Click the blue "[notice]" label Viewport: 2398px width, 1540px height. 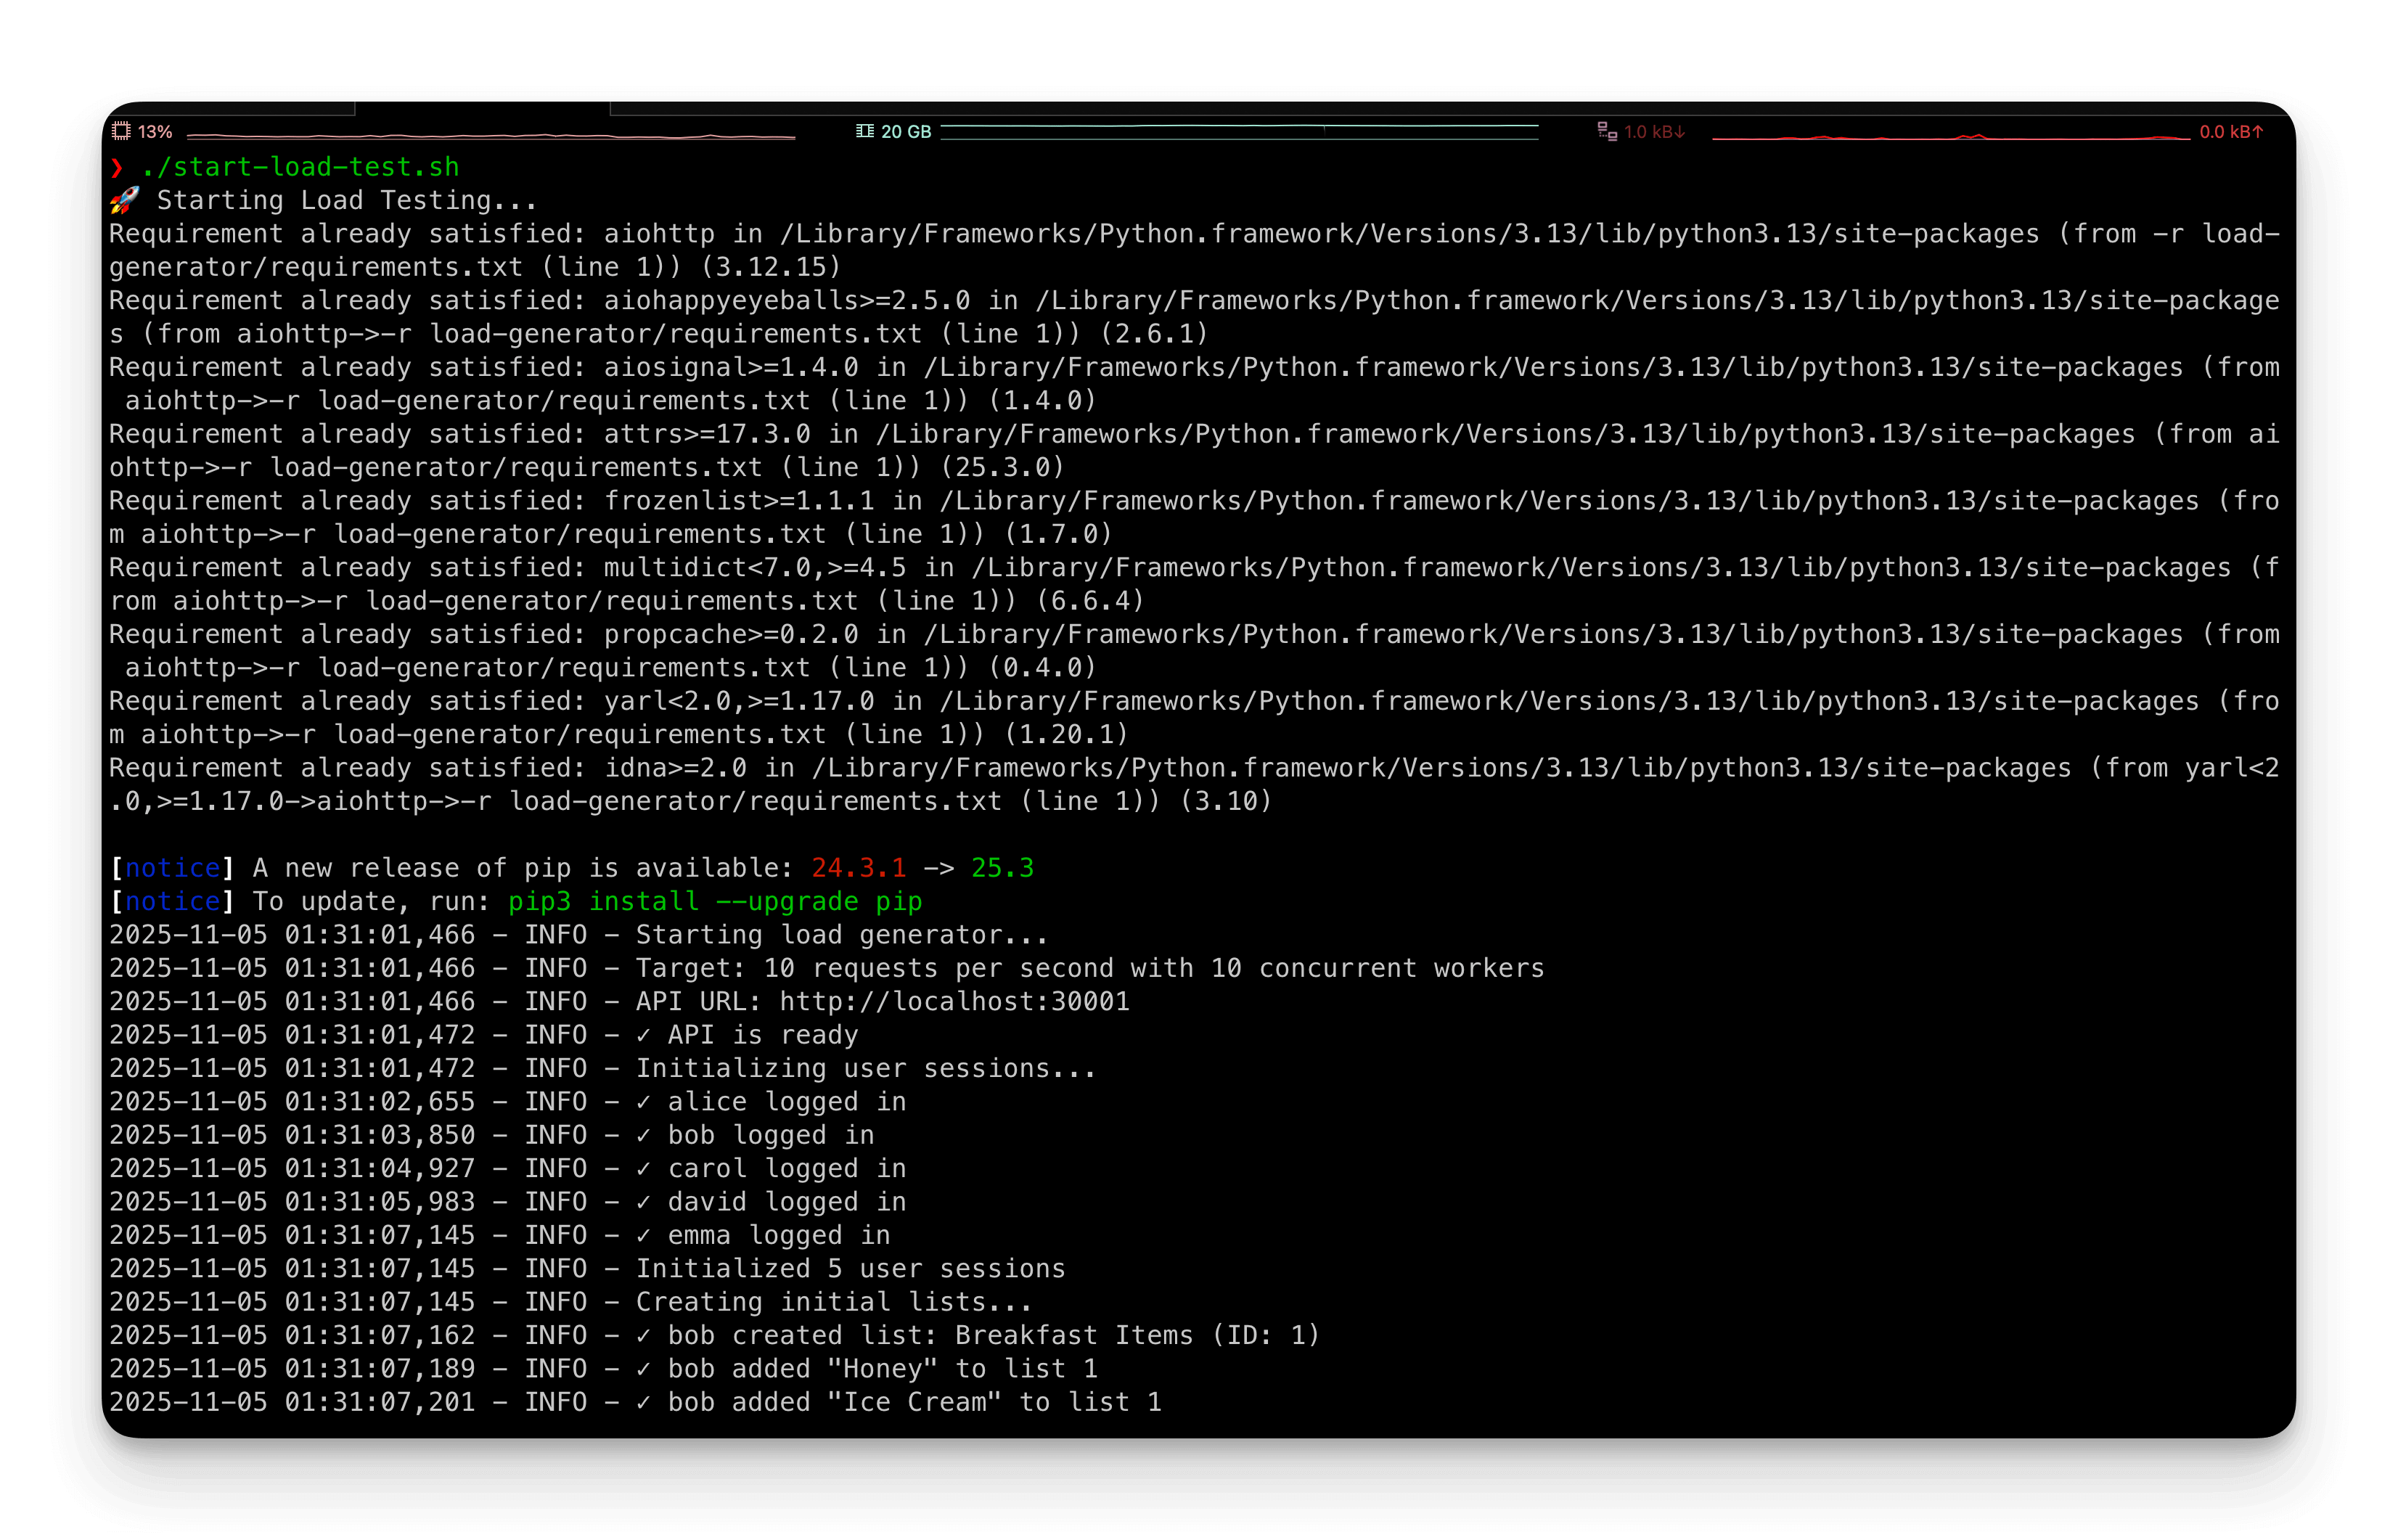172,867
